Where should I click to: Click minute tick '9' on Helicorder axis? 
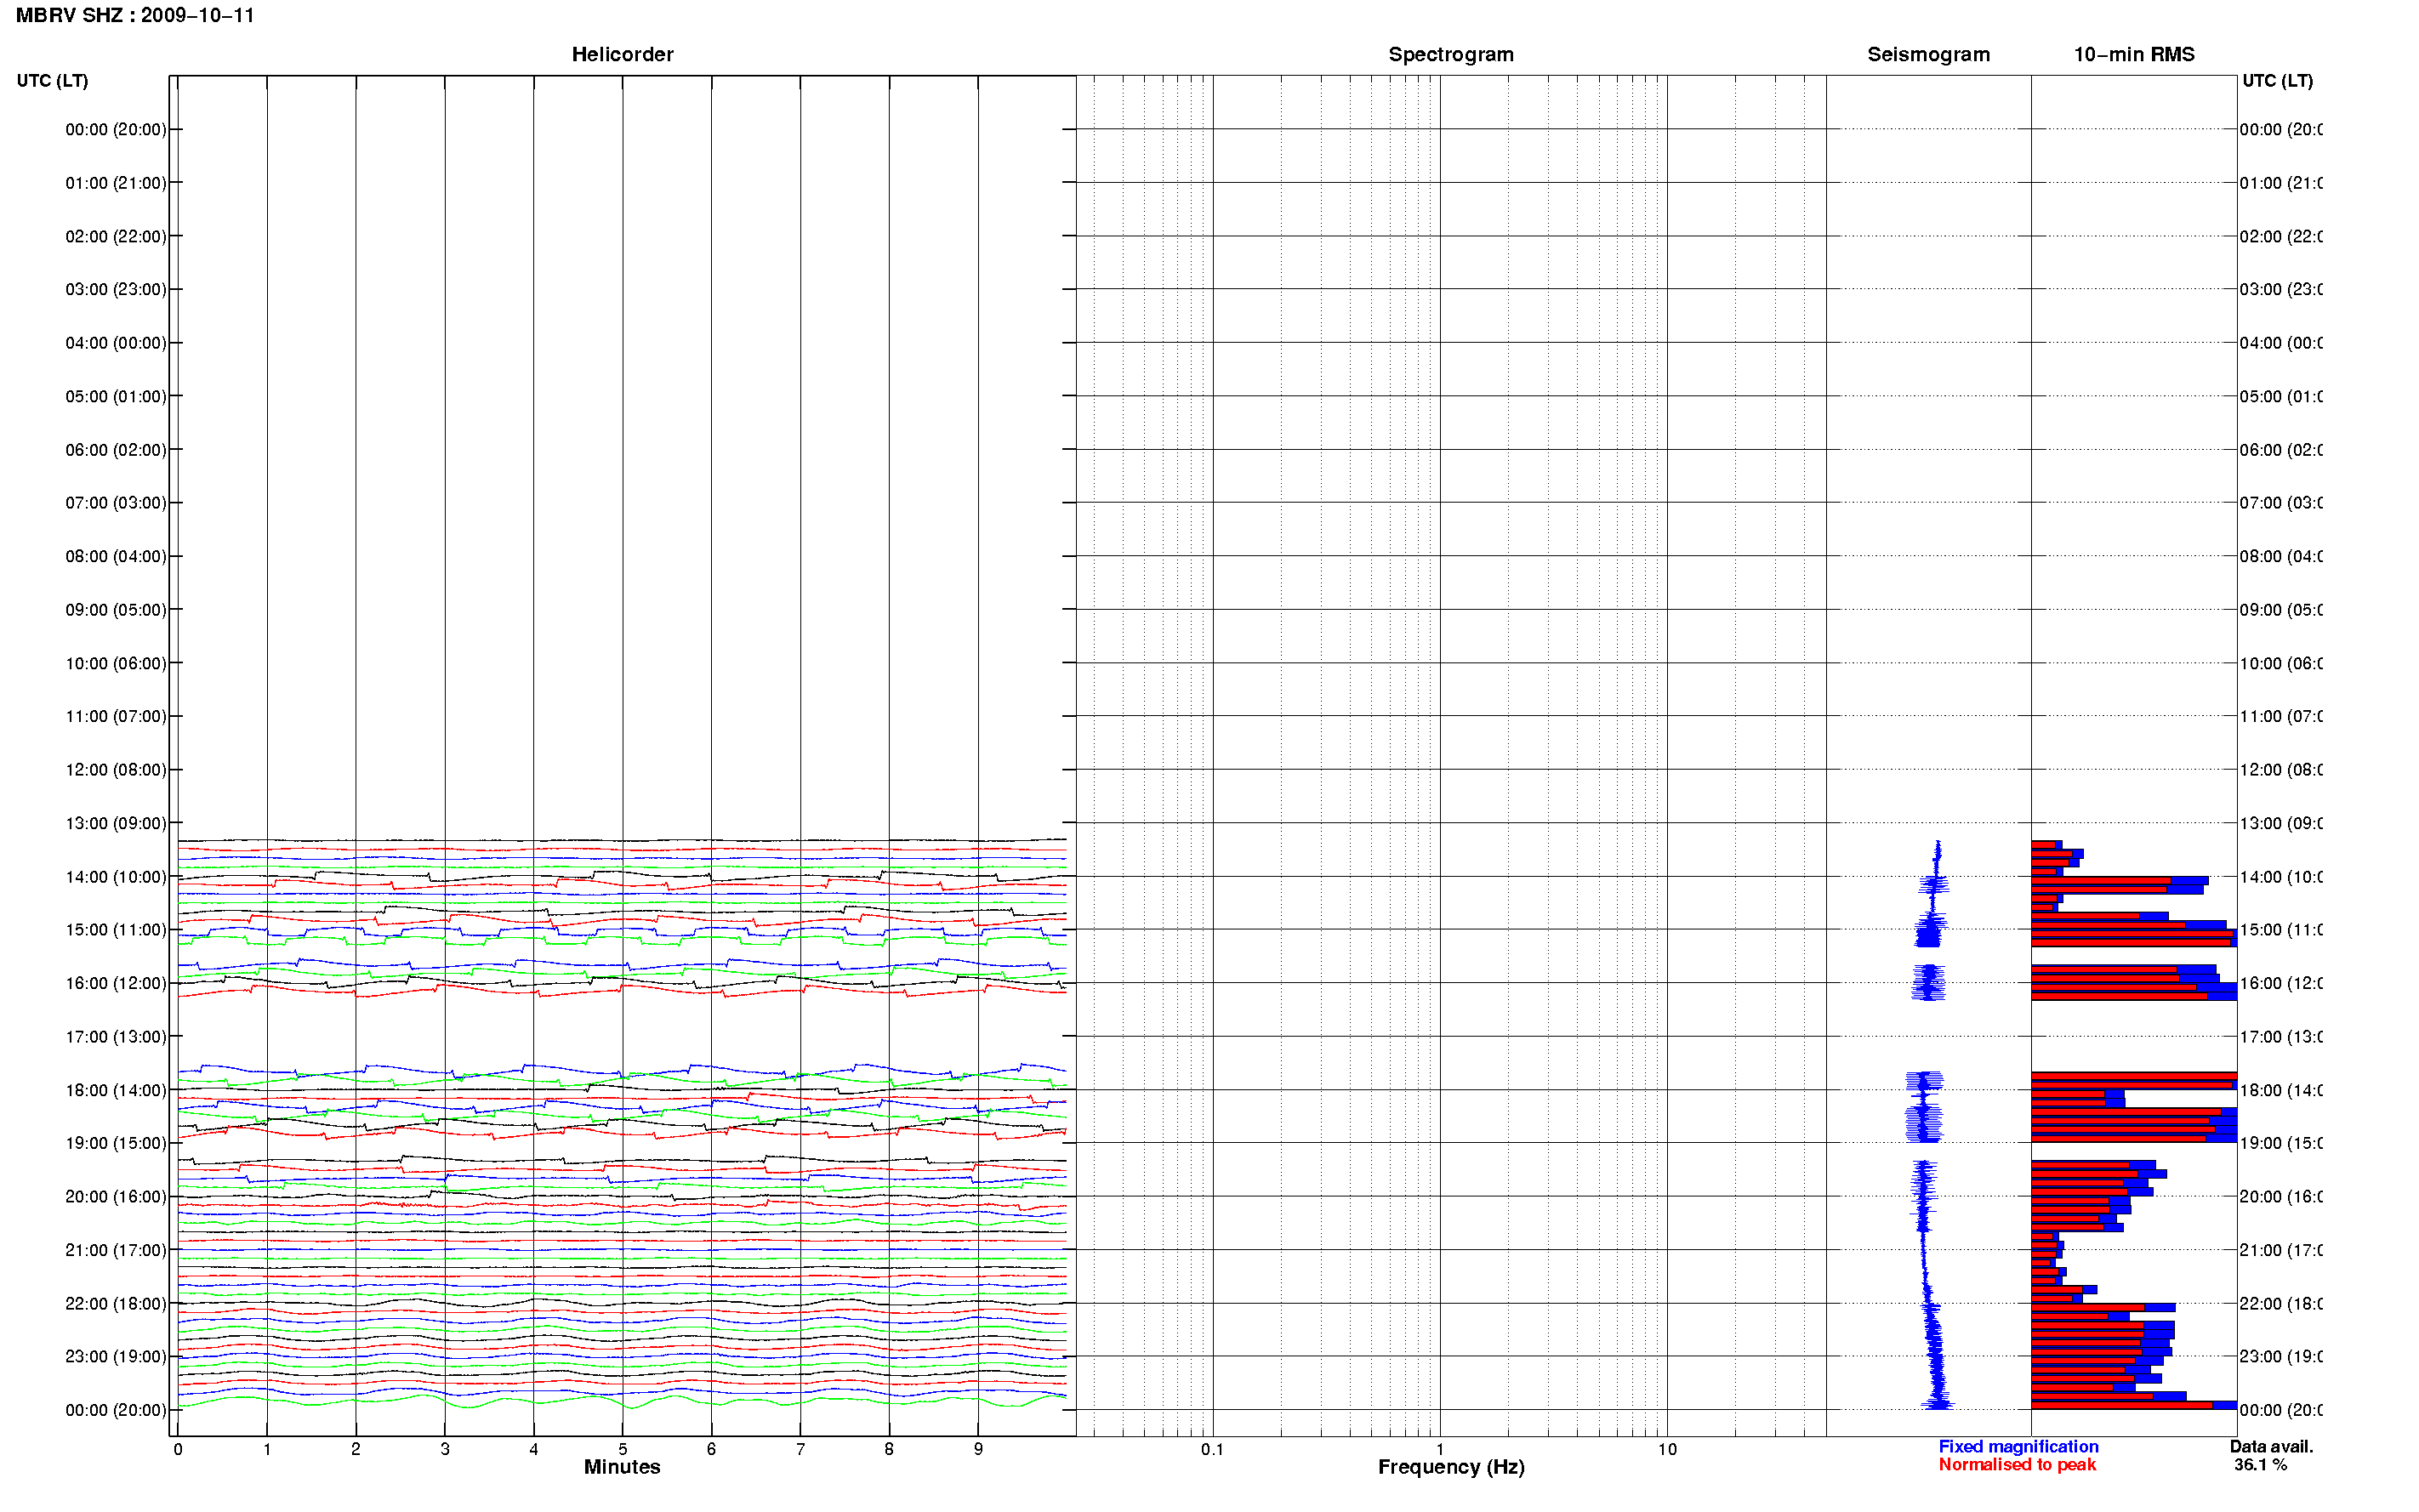(978, 1449)
